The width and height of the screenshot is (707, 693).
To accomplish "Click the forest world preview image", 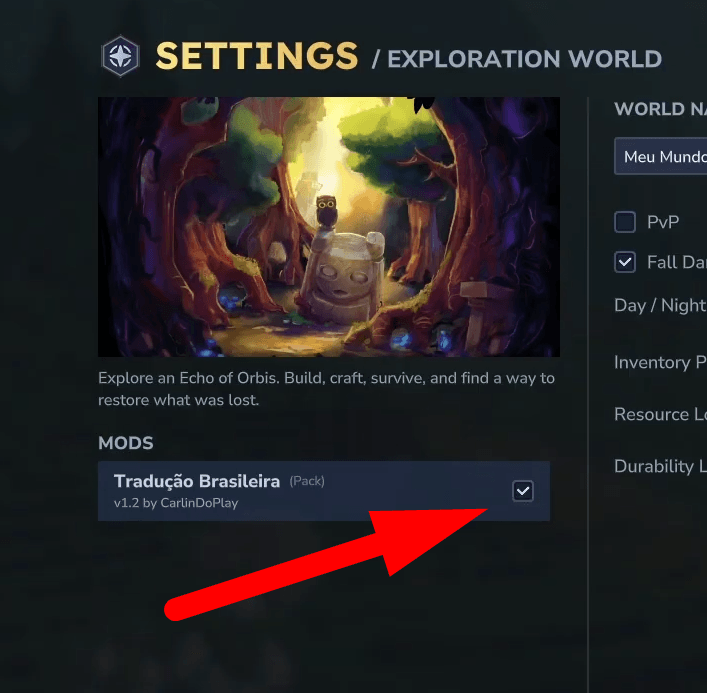I will click(329, 227).
